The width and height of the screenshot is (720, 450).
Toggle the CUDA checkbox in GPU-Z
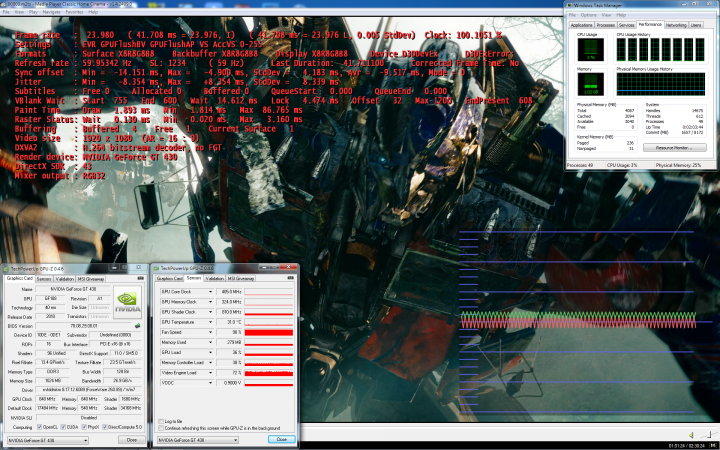(63, 427)
